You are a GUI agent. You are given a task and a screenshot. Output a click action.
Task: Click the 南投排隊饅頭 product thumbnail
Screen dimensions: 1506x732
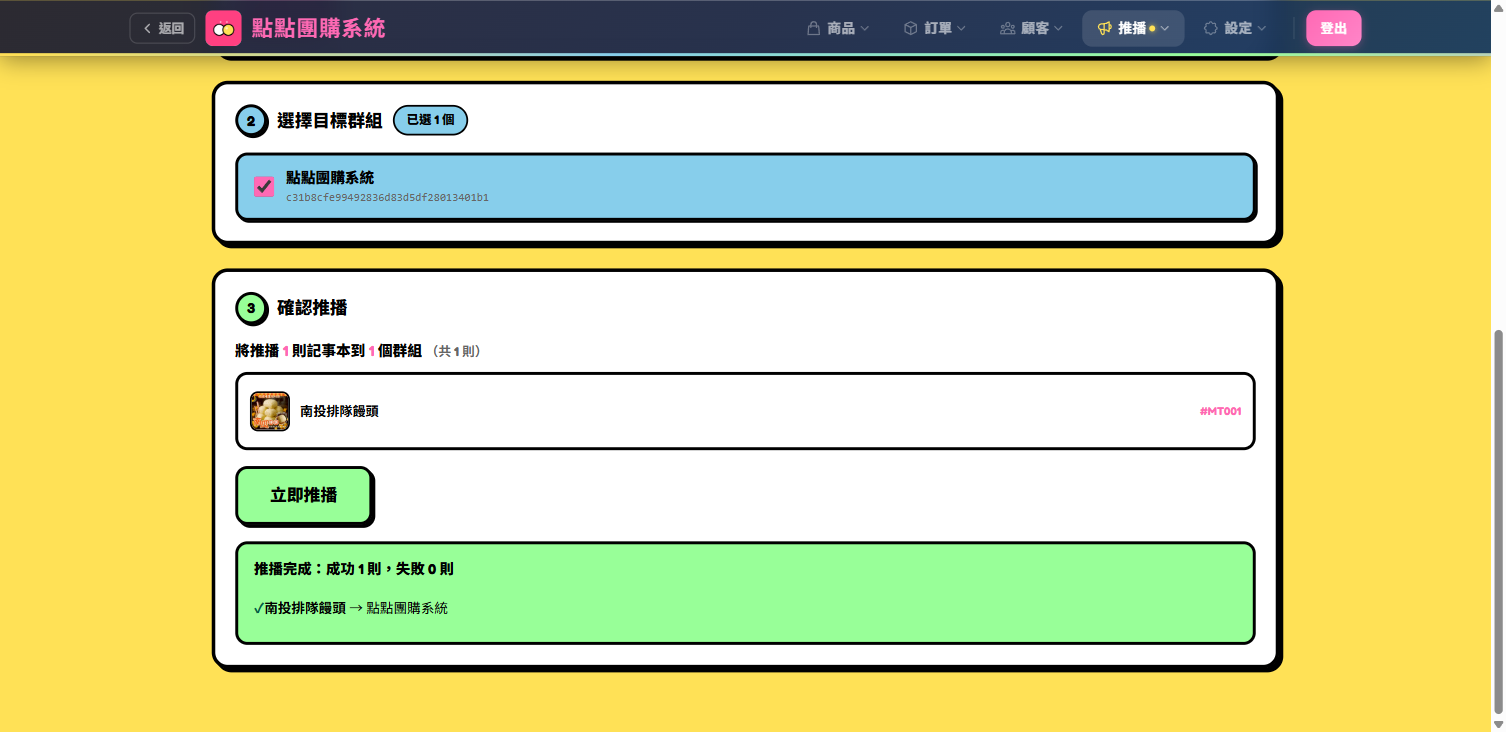pyautogui.click(x=270, y=411)
